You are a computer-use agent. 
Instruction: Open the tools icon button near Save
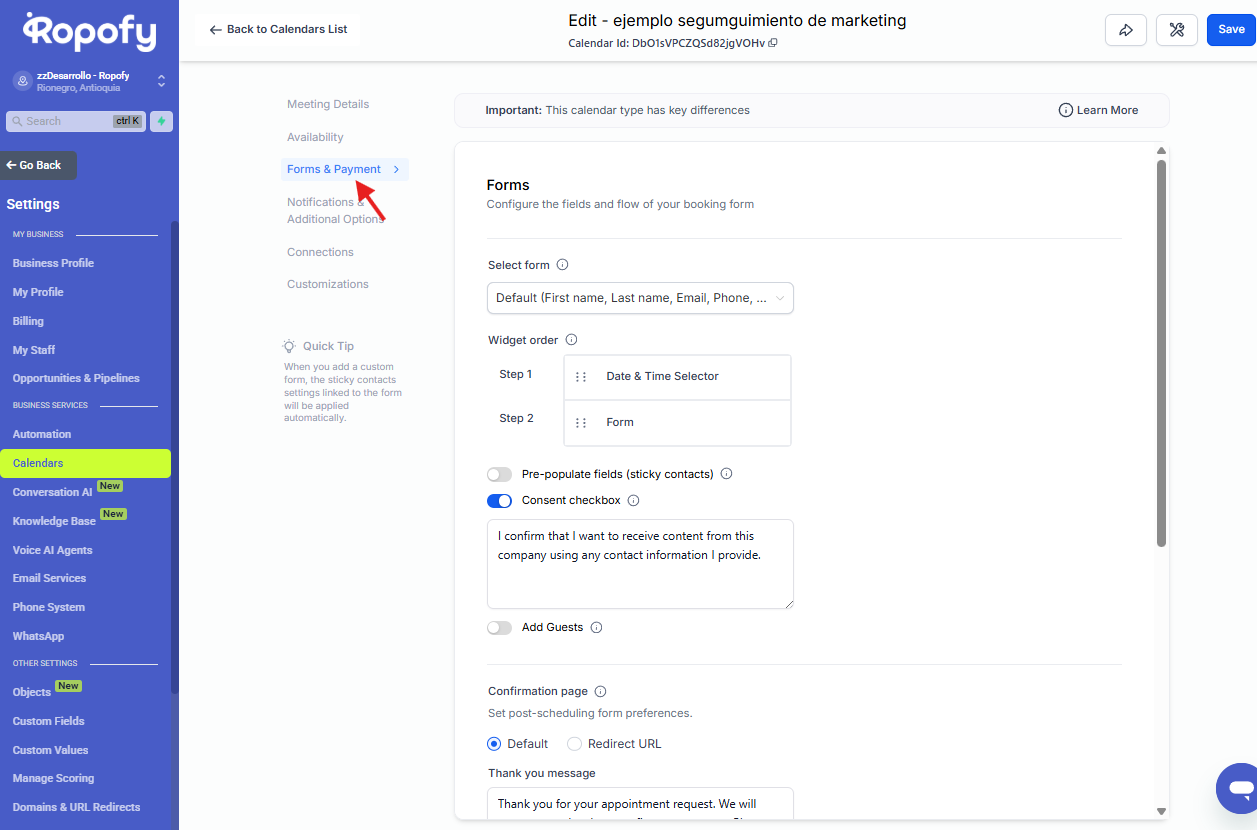(x=1176, y=30)
